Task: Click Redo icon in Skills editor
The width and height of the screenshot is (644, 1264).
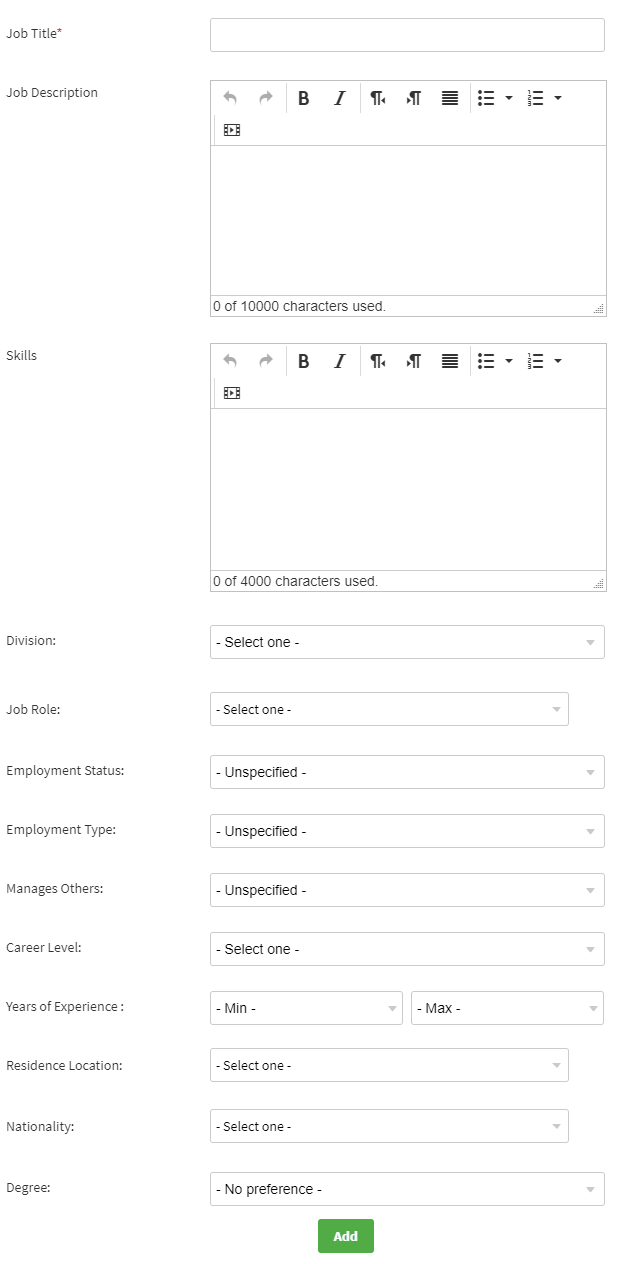Action: point(266,361)
